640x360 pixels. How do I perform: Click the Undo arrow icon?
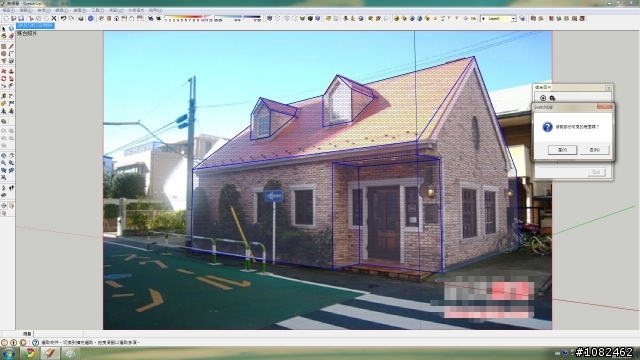(x=64, y=18)
